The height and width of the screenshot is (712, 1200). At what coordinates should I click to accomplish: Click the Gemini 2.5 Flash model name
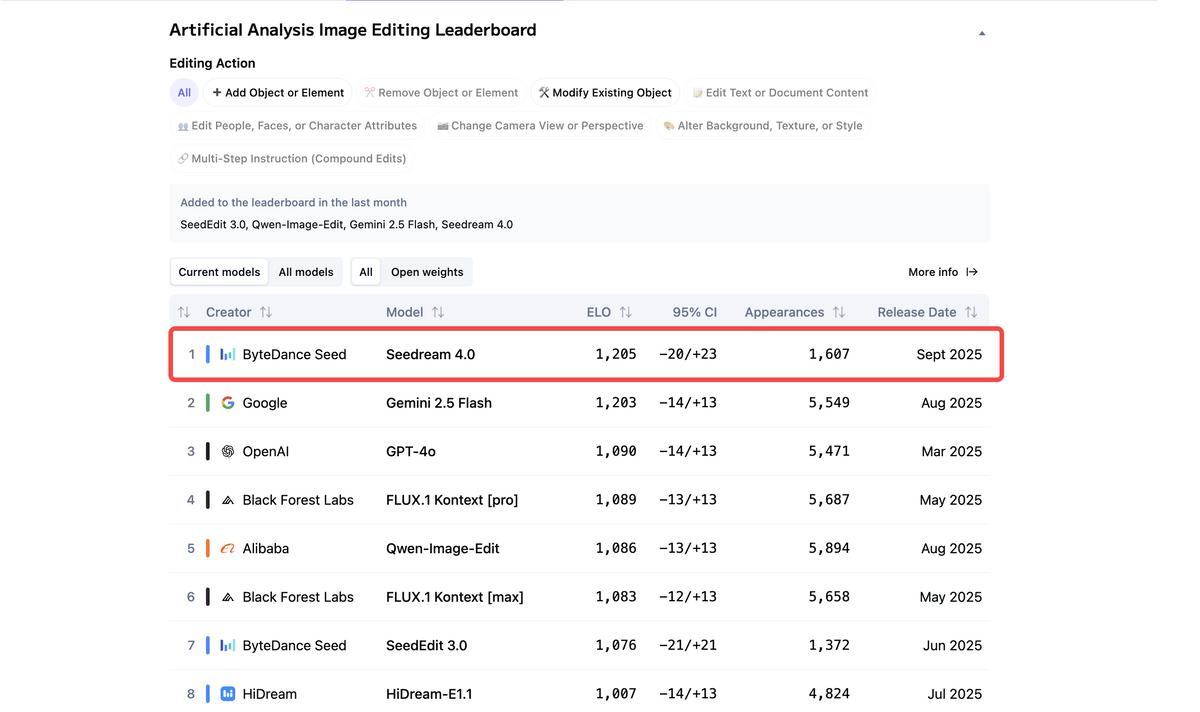click(439, 403)
